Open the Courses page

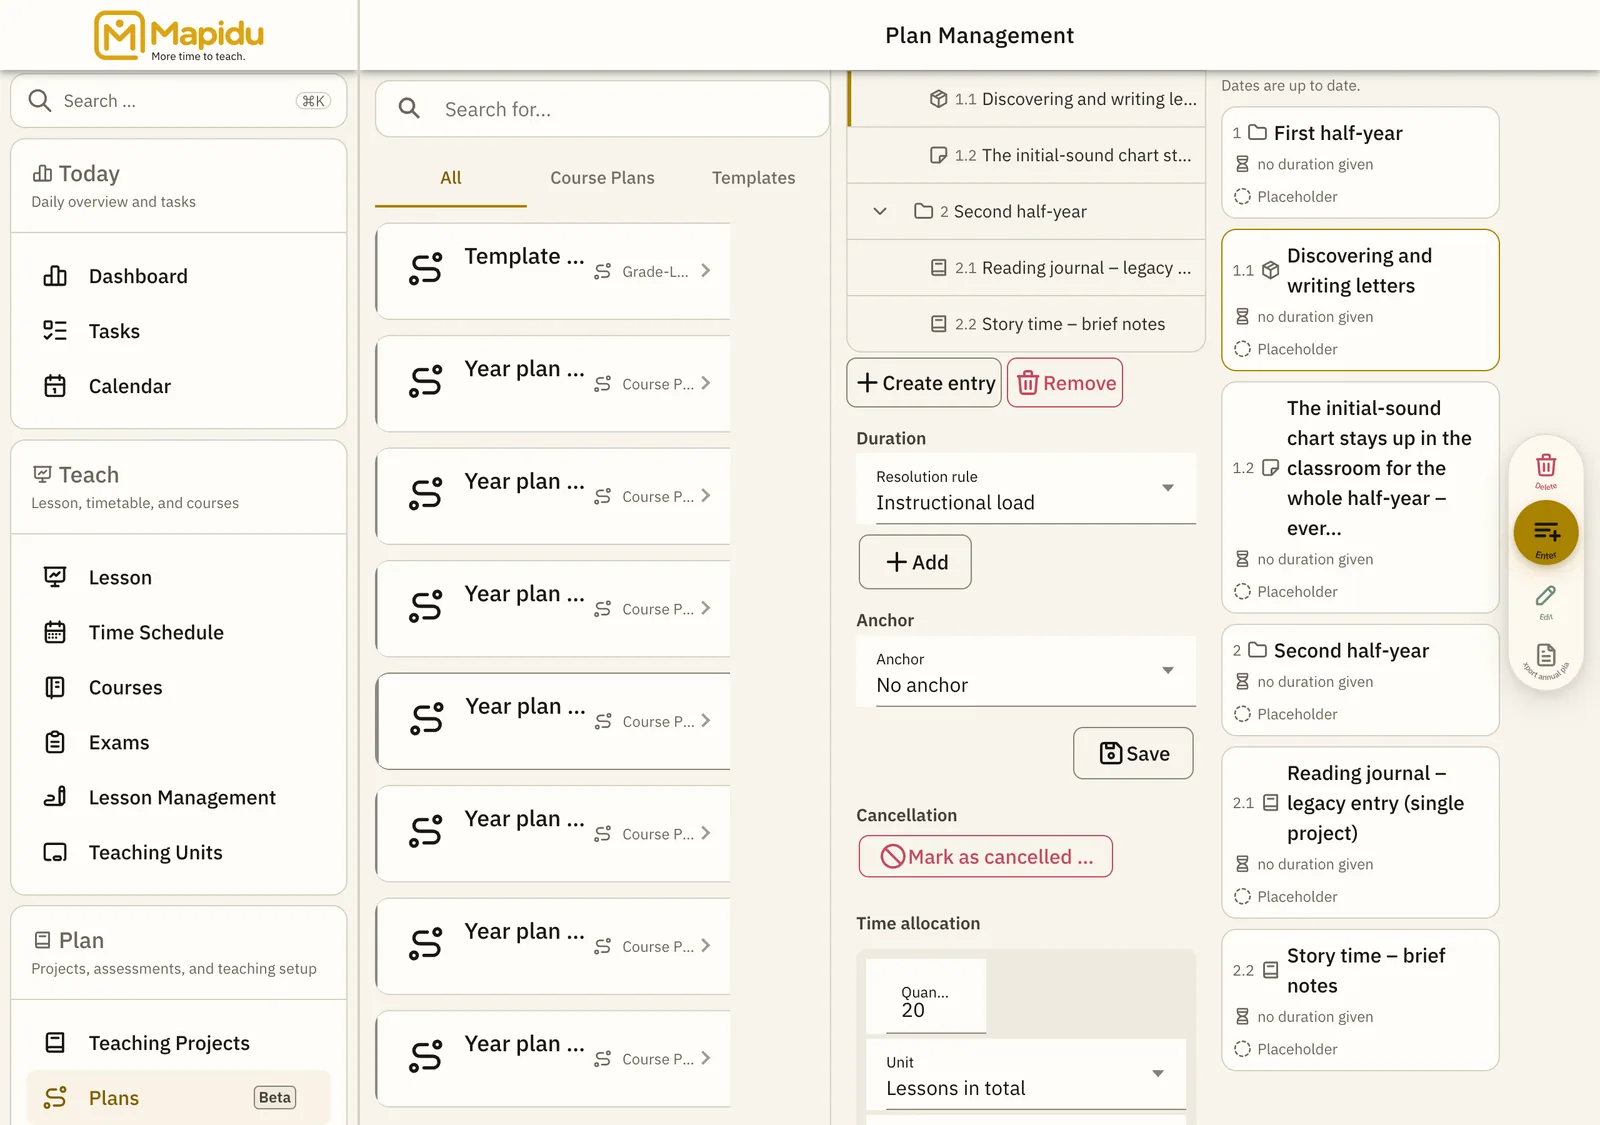pyautogui.click(x=179, y=687)
